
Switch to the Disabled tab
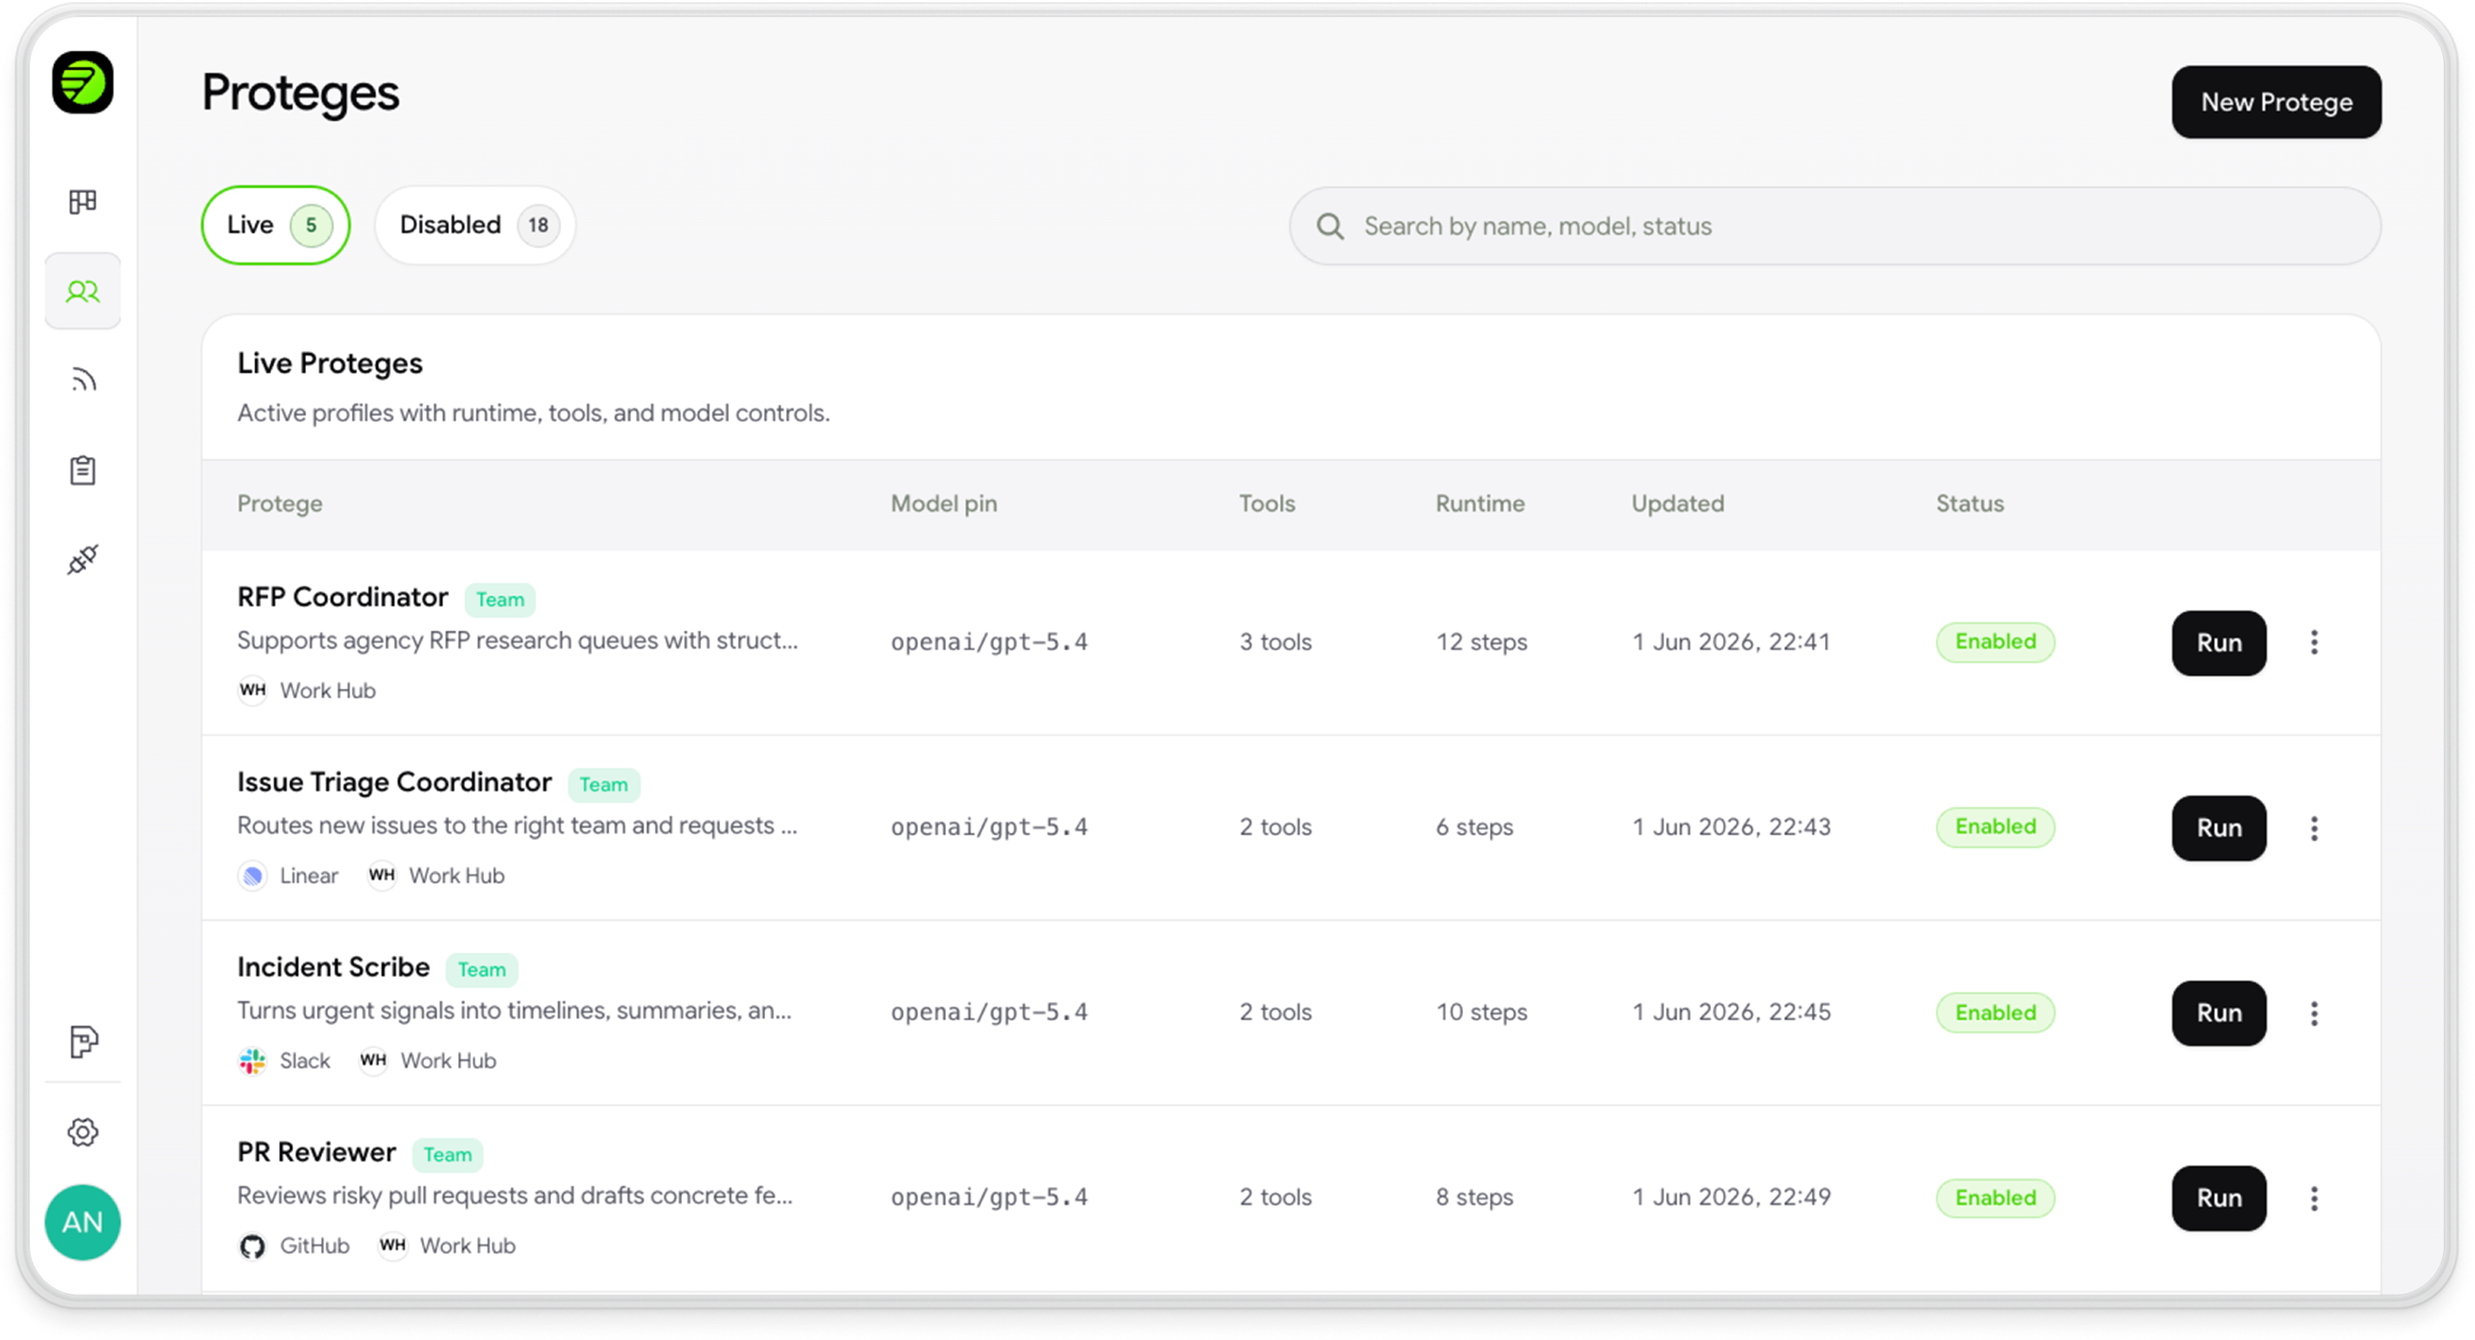pos(475,225)
